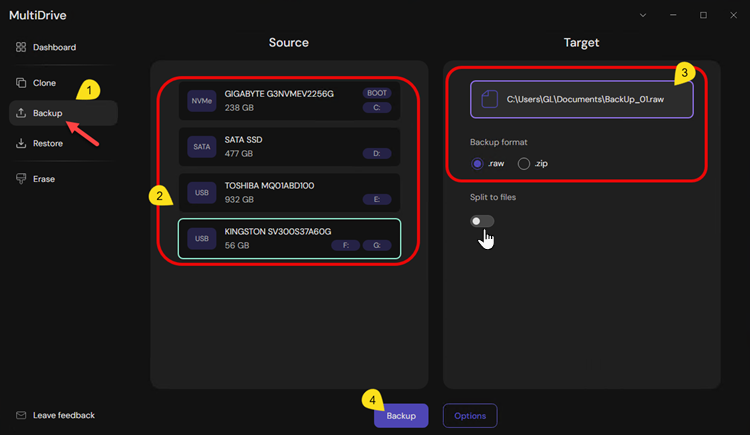The height and width of the screenshot is (435, 750).
Task: Click the Leave feedback link
Action: (63, 415)
